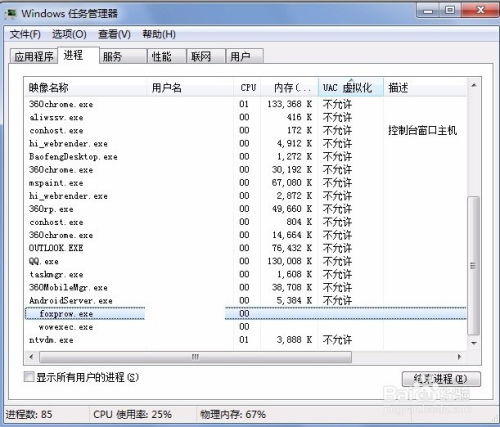This screenshot has width=500, height=427.
Task: Sort processes by 内存 column header
Action: [x=289, y=88]
